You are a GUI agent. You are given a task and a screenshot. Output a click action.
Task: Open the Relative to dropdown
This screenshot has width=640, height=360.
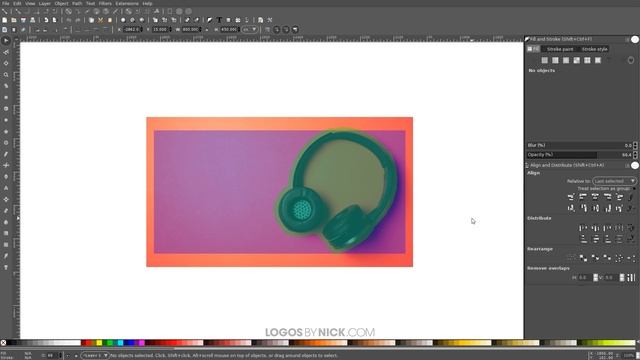click(614, 181)
